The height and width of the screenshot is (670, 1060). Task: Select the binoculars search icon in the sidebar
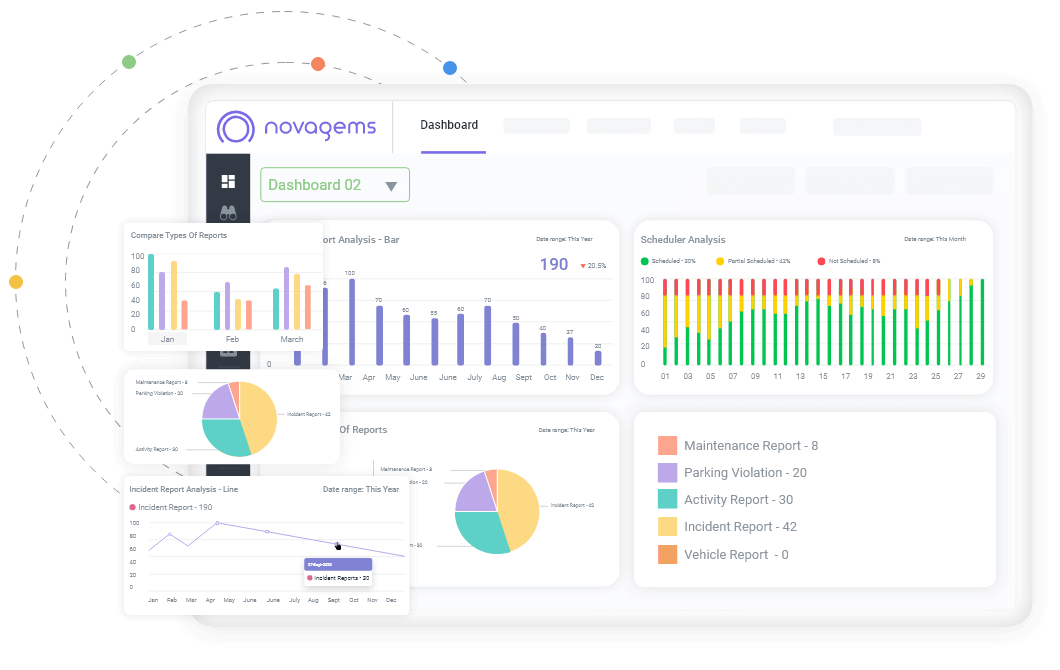[x=228, y=213]
